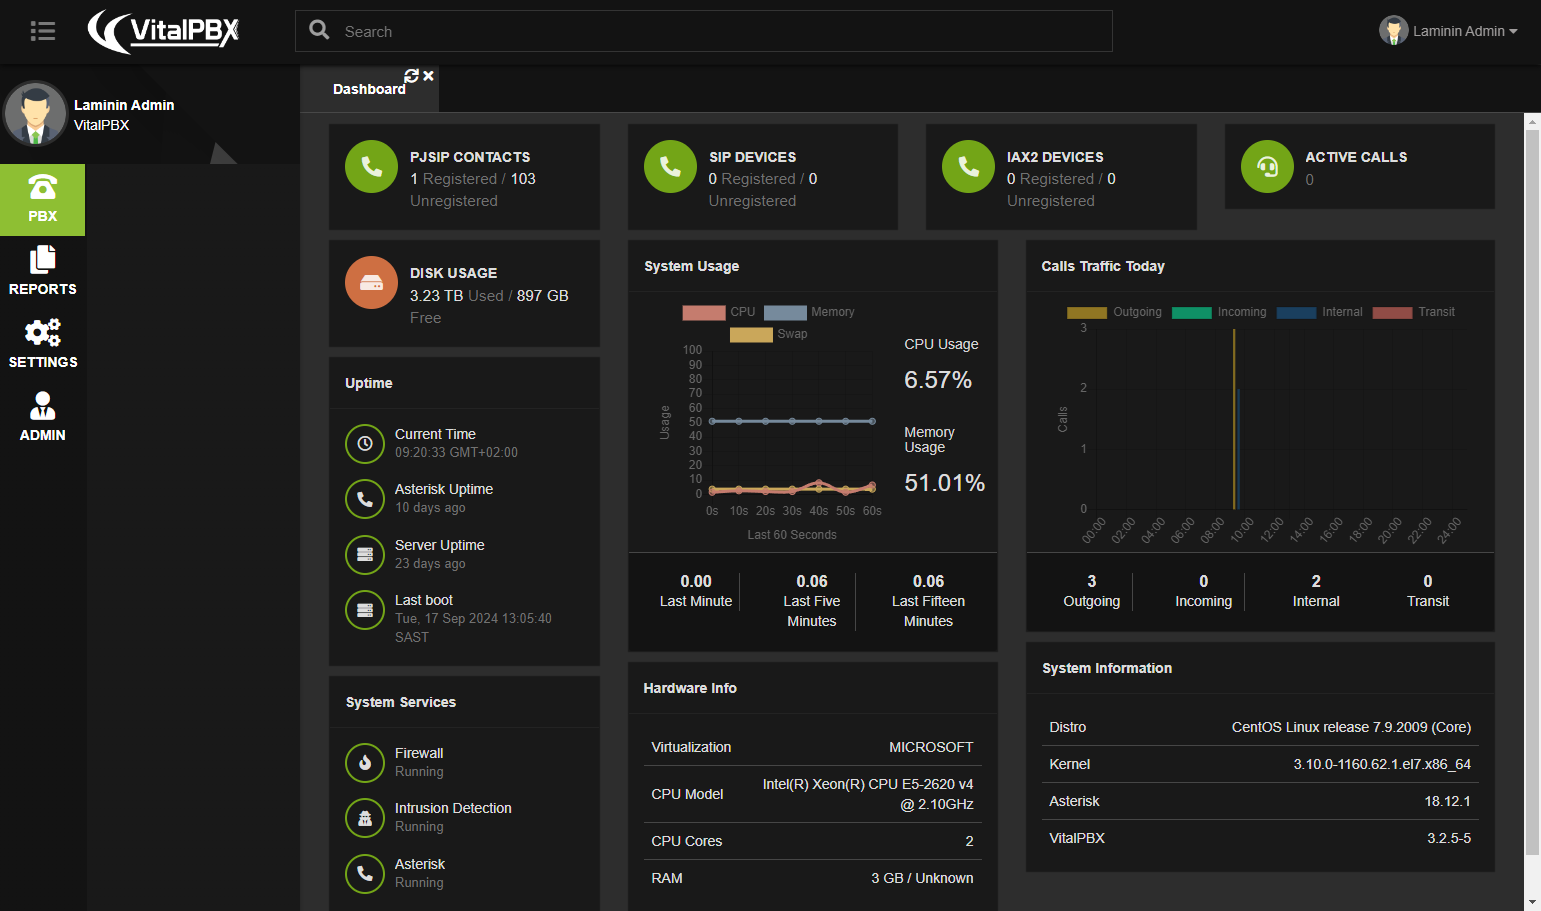Click the magnifier search icon

319,30
